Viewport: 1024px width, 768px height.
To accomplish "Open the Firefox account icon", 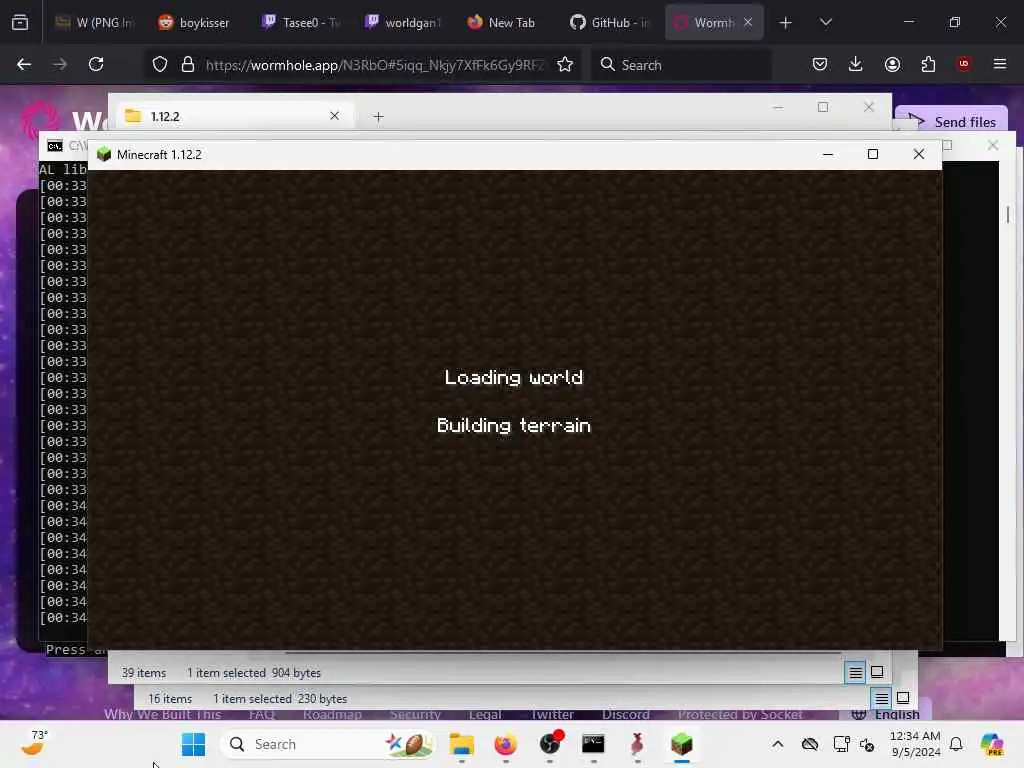I will (892, 64).
